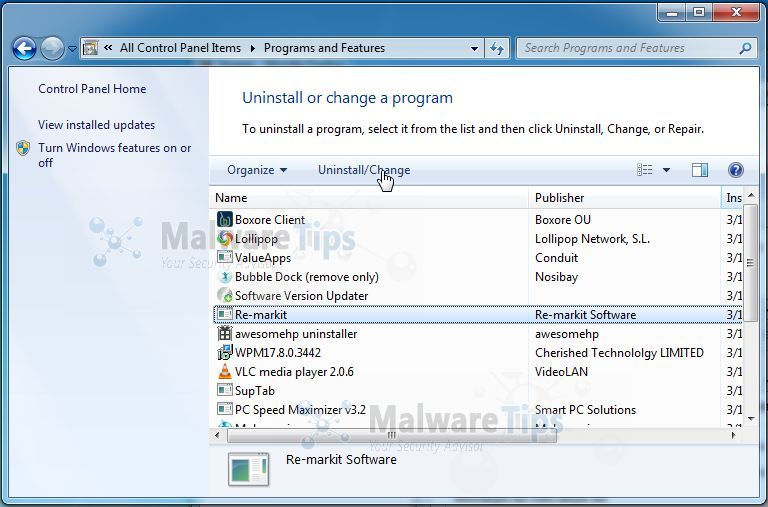Screen dimensions: 768x507
Task: Open the Organize menu
Action: pyautogui.click(x=257, y=170)
